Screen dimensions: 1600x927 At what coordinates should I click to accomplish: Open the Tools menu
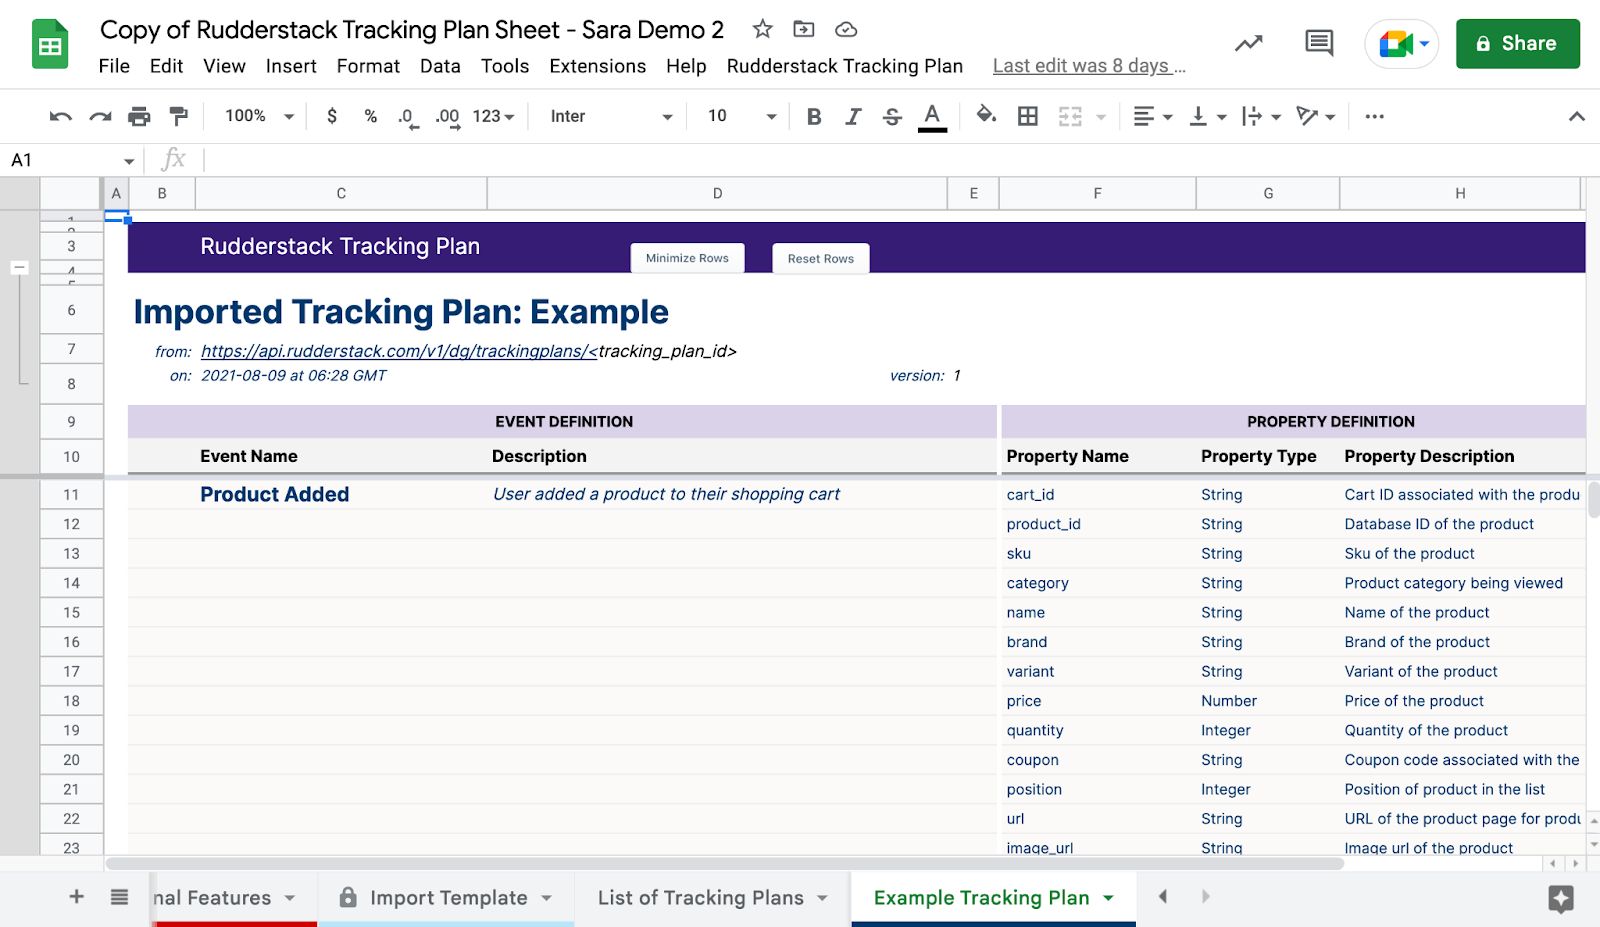coord(505,66)
